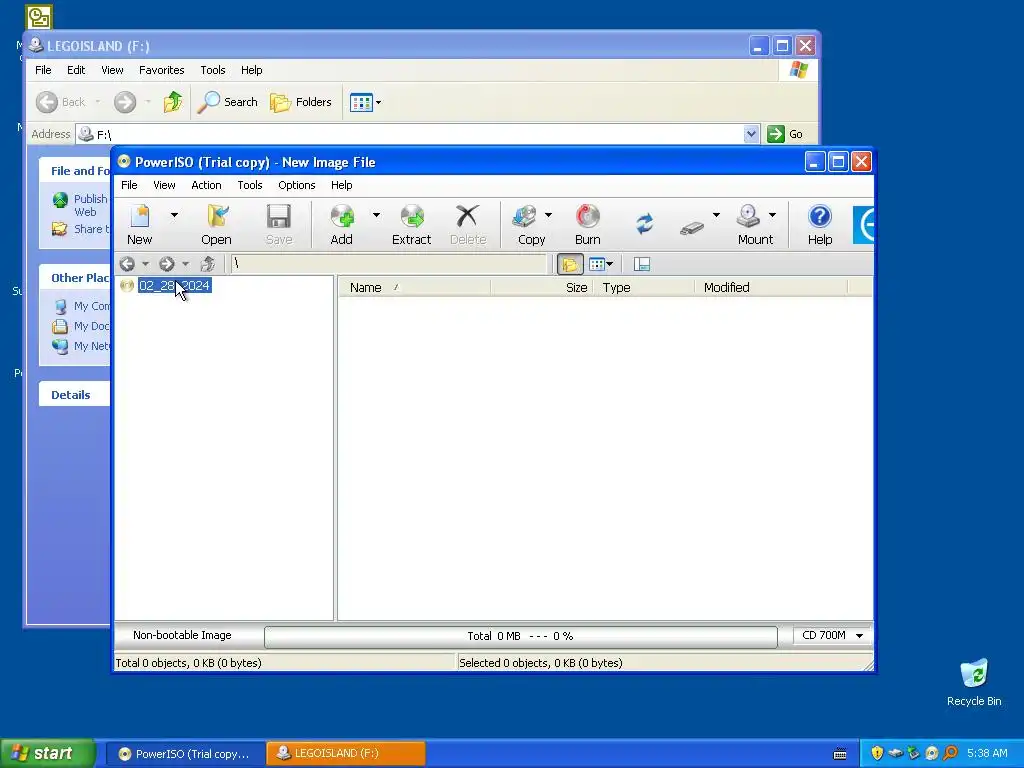Click the Burn toolbar icon

(x=588, y=224)
